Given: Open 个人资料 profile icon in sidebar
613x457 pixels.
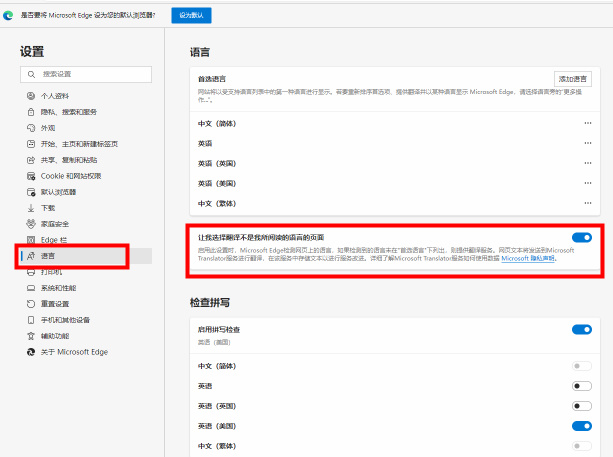Looking at the screenshot, I should (x=31, y=96).
